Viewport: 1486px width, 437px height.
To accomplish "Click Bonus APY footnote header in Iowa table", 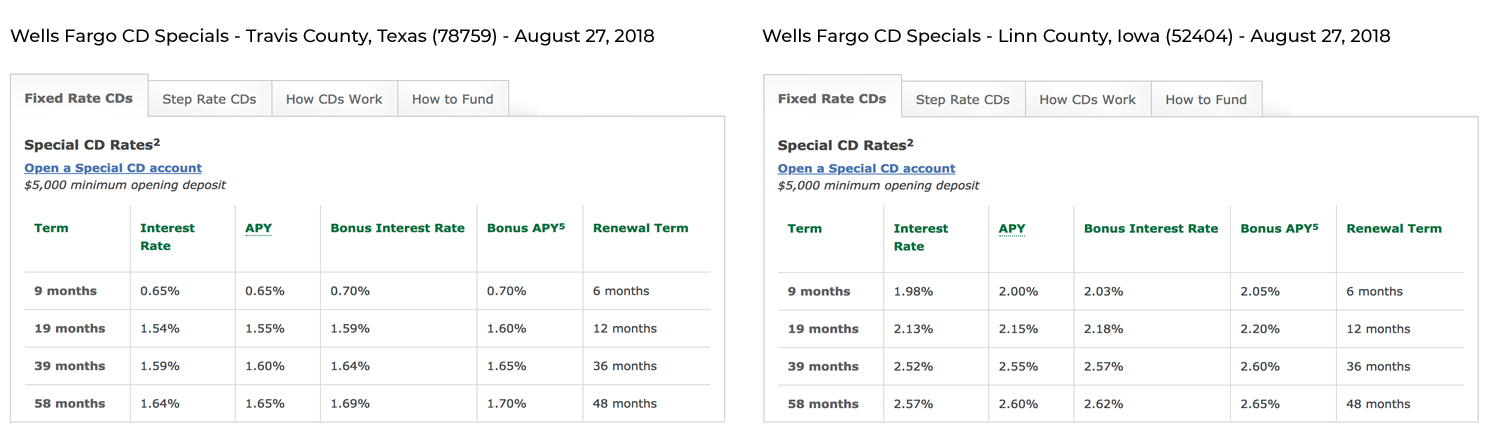I will [x=1278, y=228].
